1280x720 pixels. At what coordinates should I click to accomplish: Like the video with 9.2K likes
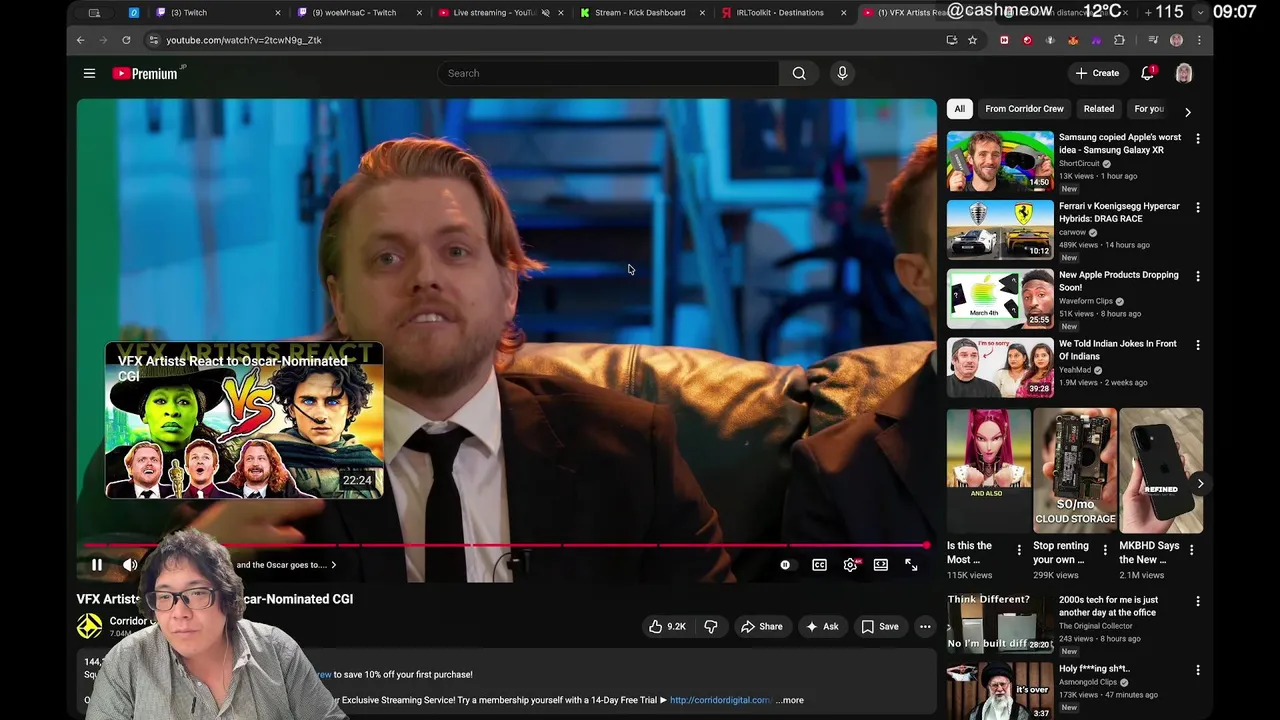pyautogui.click(x=667, y=626)
